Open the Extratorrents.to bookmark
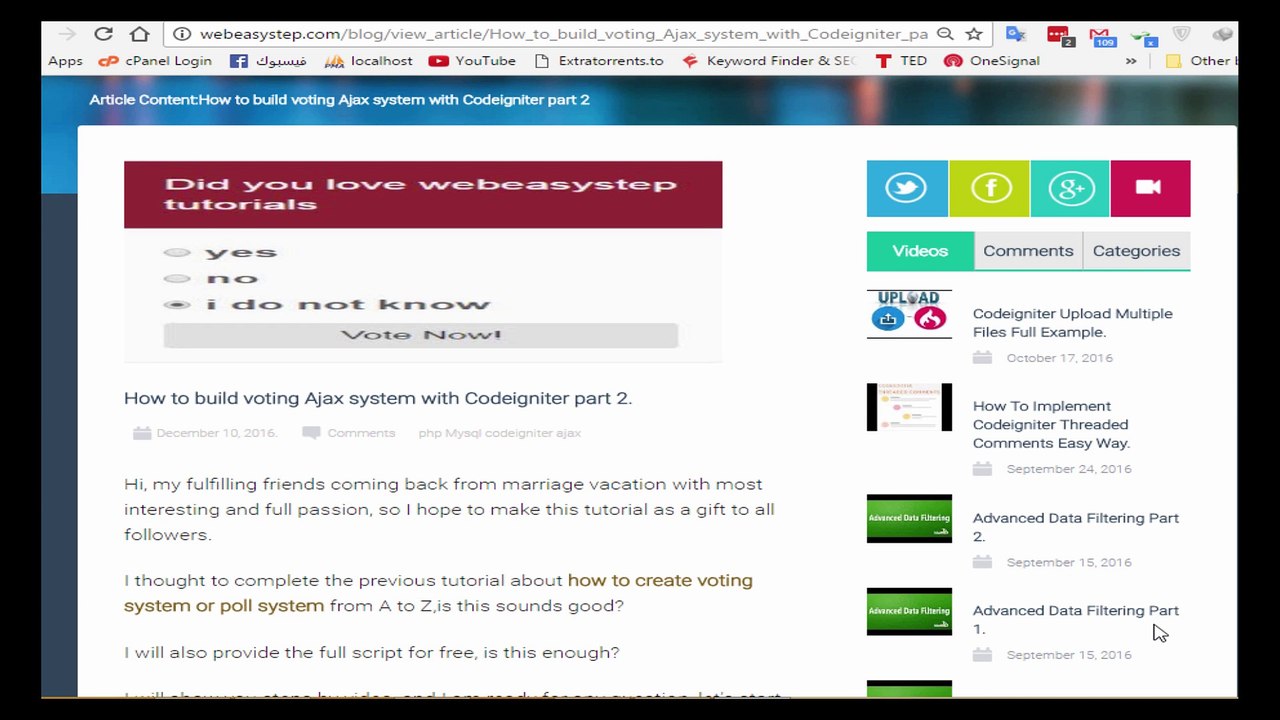 coord(599,61)
